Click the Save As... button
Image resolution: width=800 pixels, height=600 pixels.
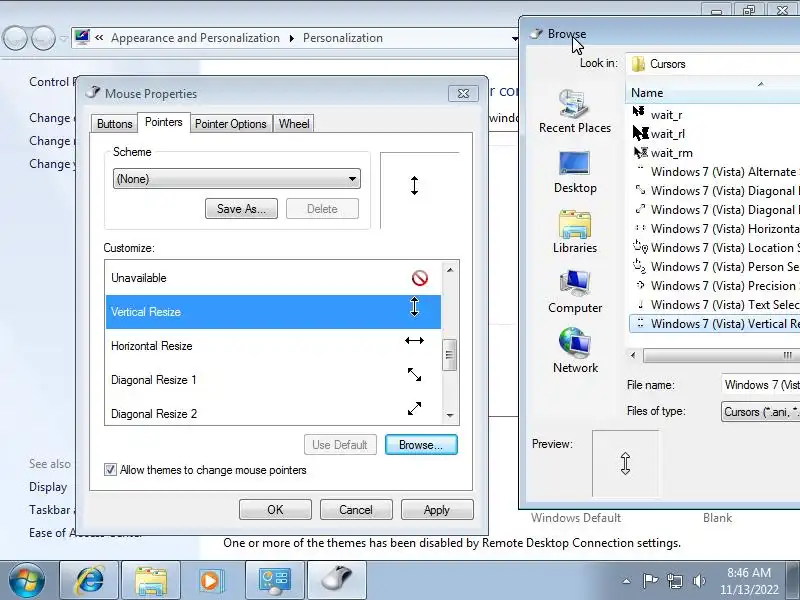click(241, 209)
